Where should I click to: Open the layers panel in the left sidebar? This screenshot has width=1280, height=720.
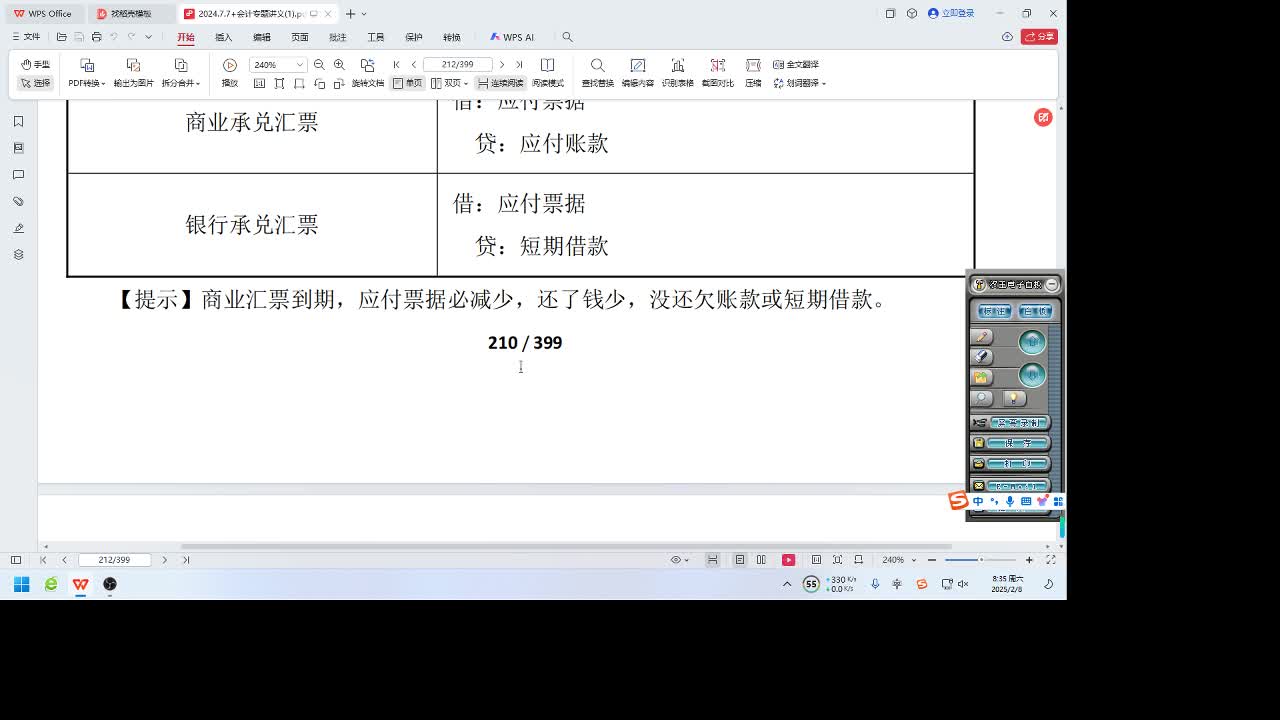[18, 255]
